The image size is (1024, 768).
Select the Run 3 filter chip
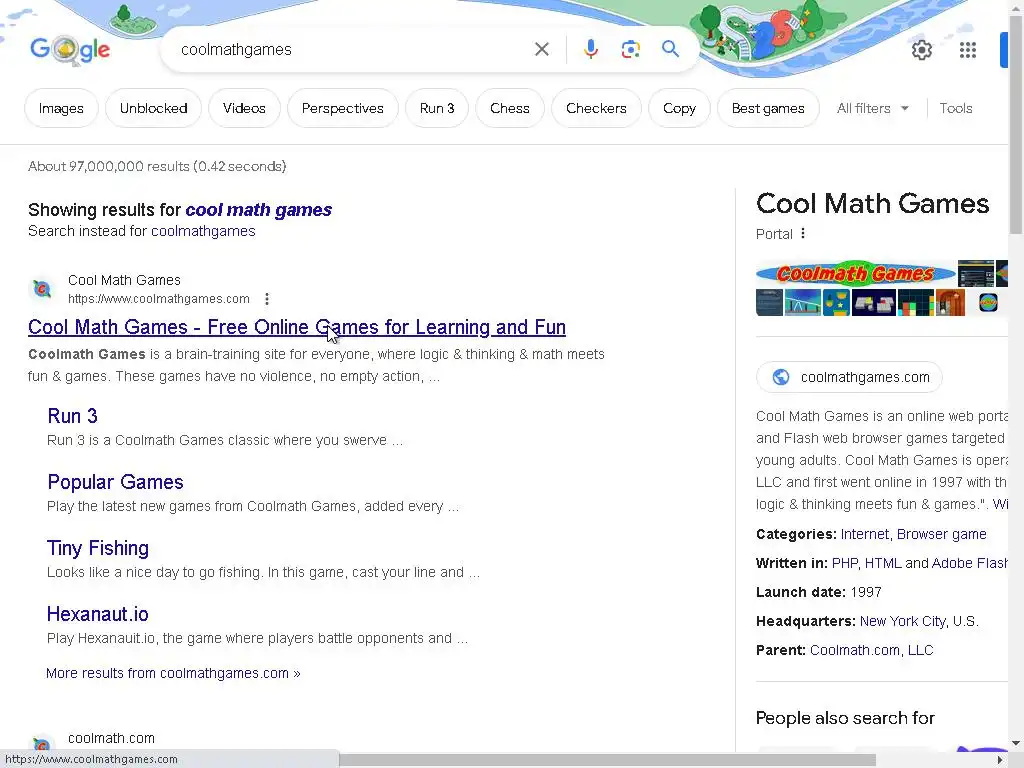tap(437, 108)
